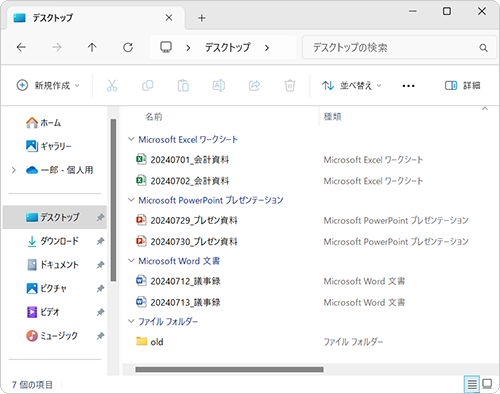
Task: Click the ファイル フォルダー group header text
Action: 168,321
